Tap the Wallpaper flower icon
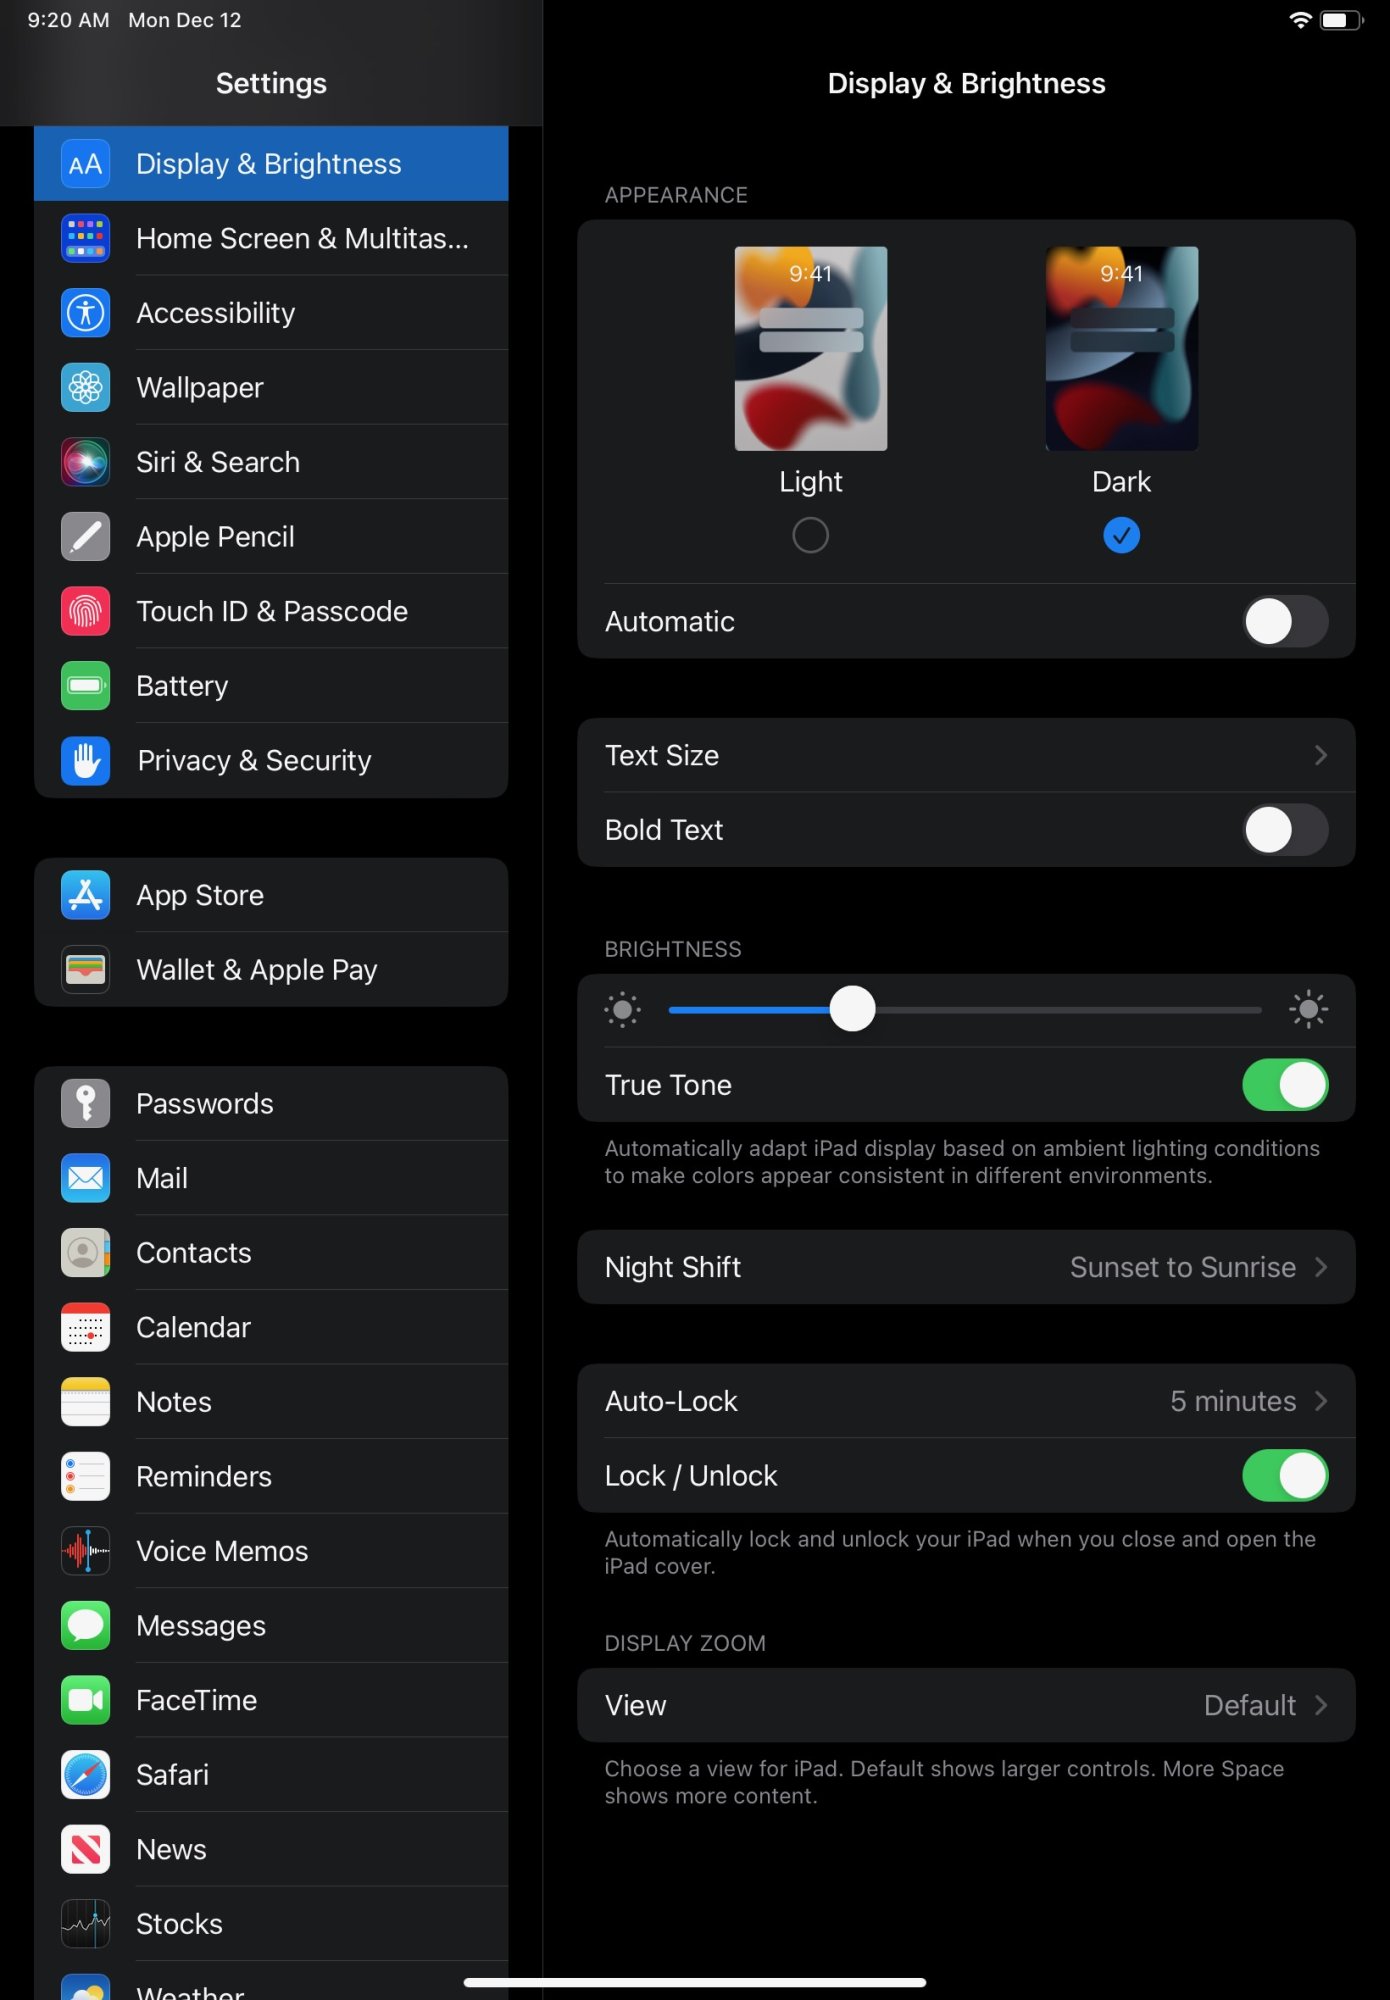 click(x=85, y=387)
